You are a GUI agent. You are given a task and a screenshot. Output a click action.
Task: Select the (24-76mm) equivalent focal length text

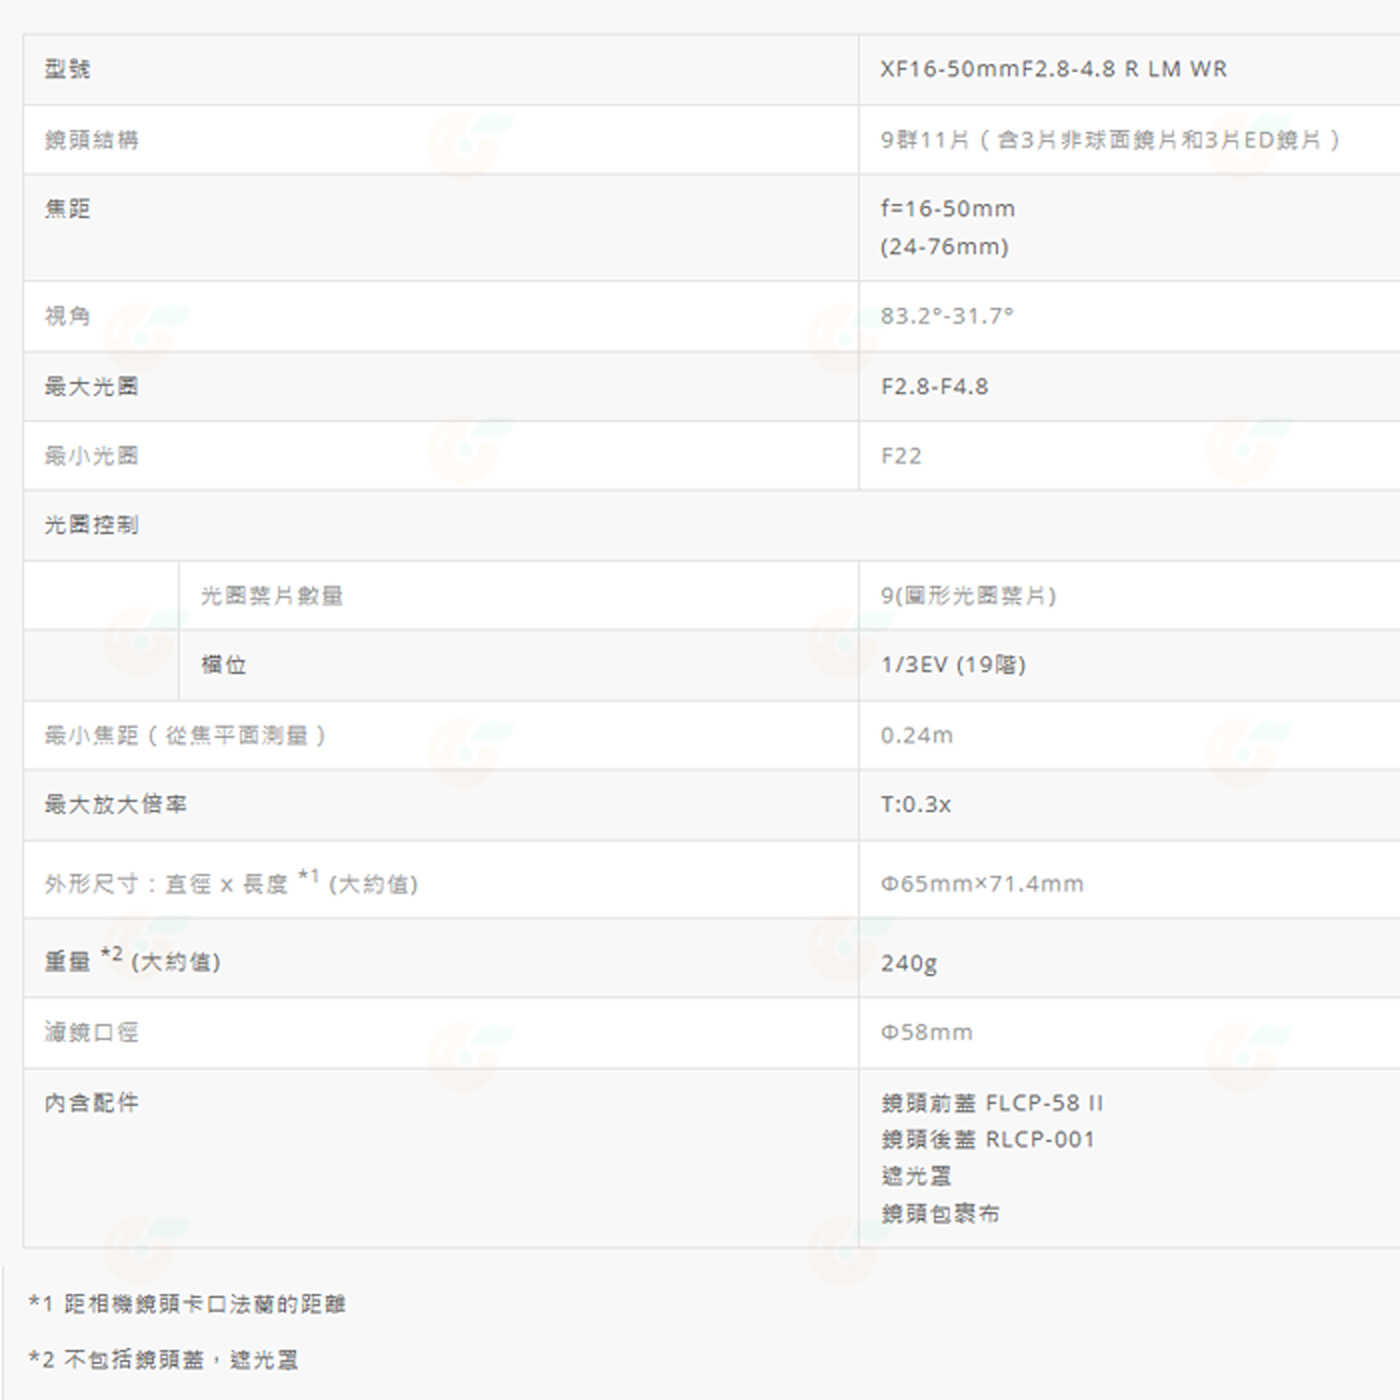(944, 246)
